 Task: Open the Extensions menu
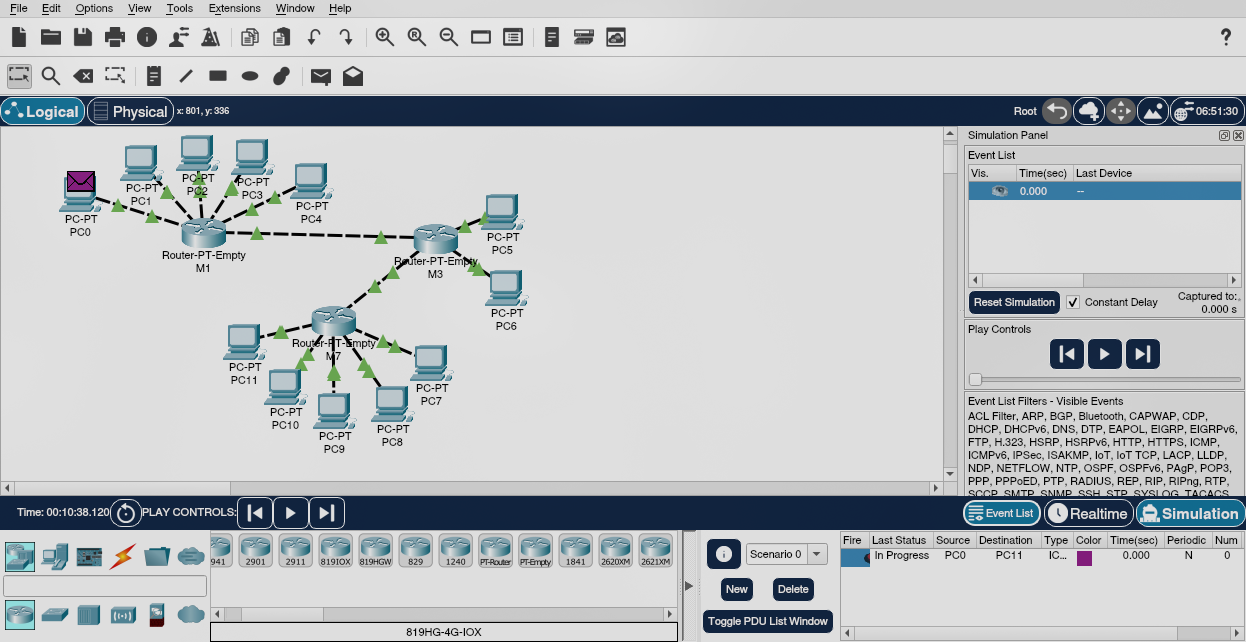tap(234, 8)
